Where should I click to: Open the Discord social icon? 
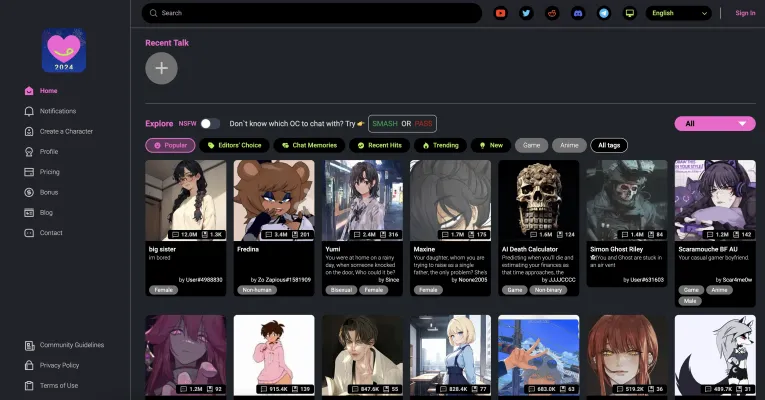578,13
